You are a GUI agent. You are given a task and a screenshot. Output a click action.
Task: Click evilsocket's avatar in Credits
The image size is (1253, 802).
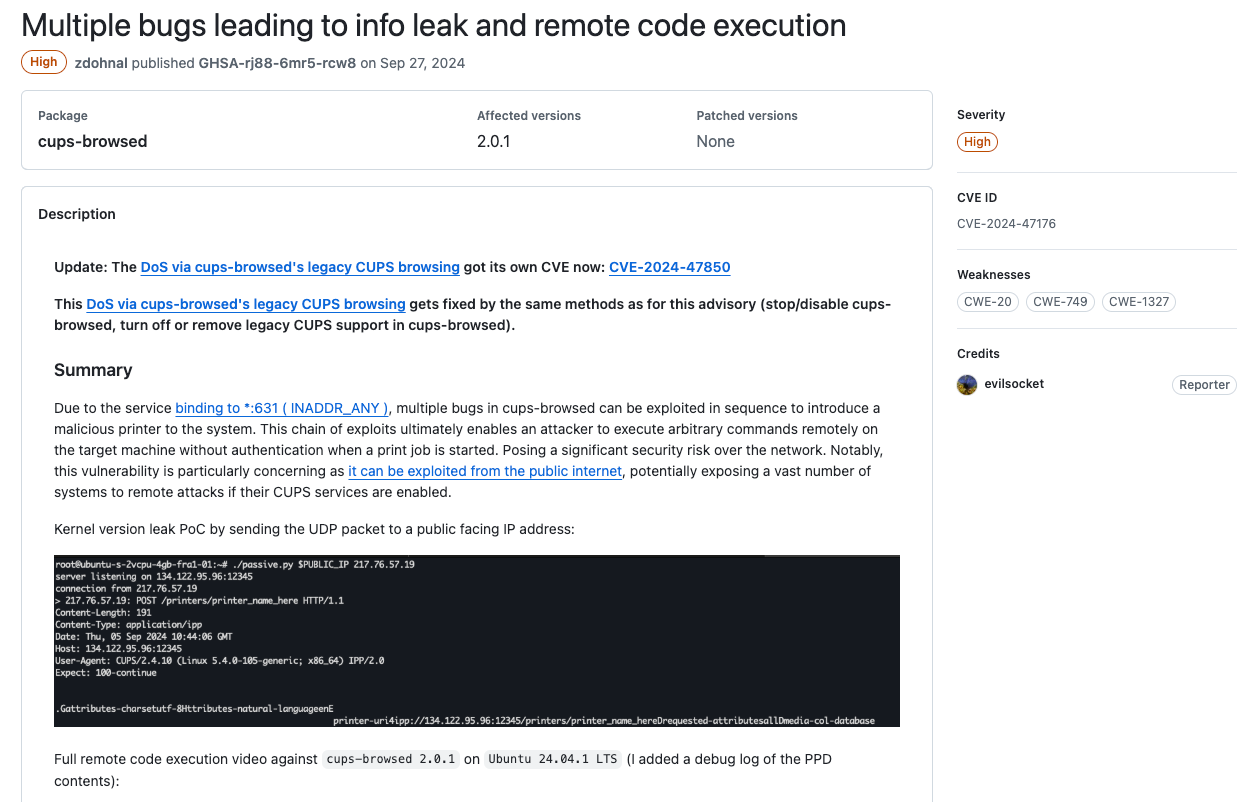967,385
